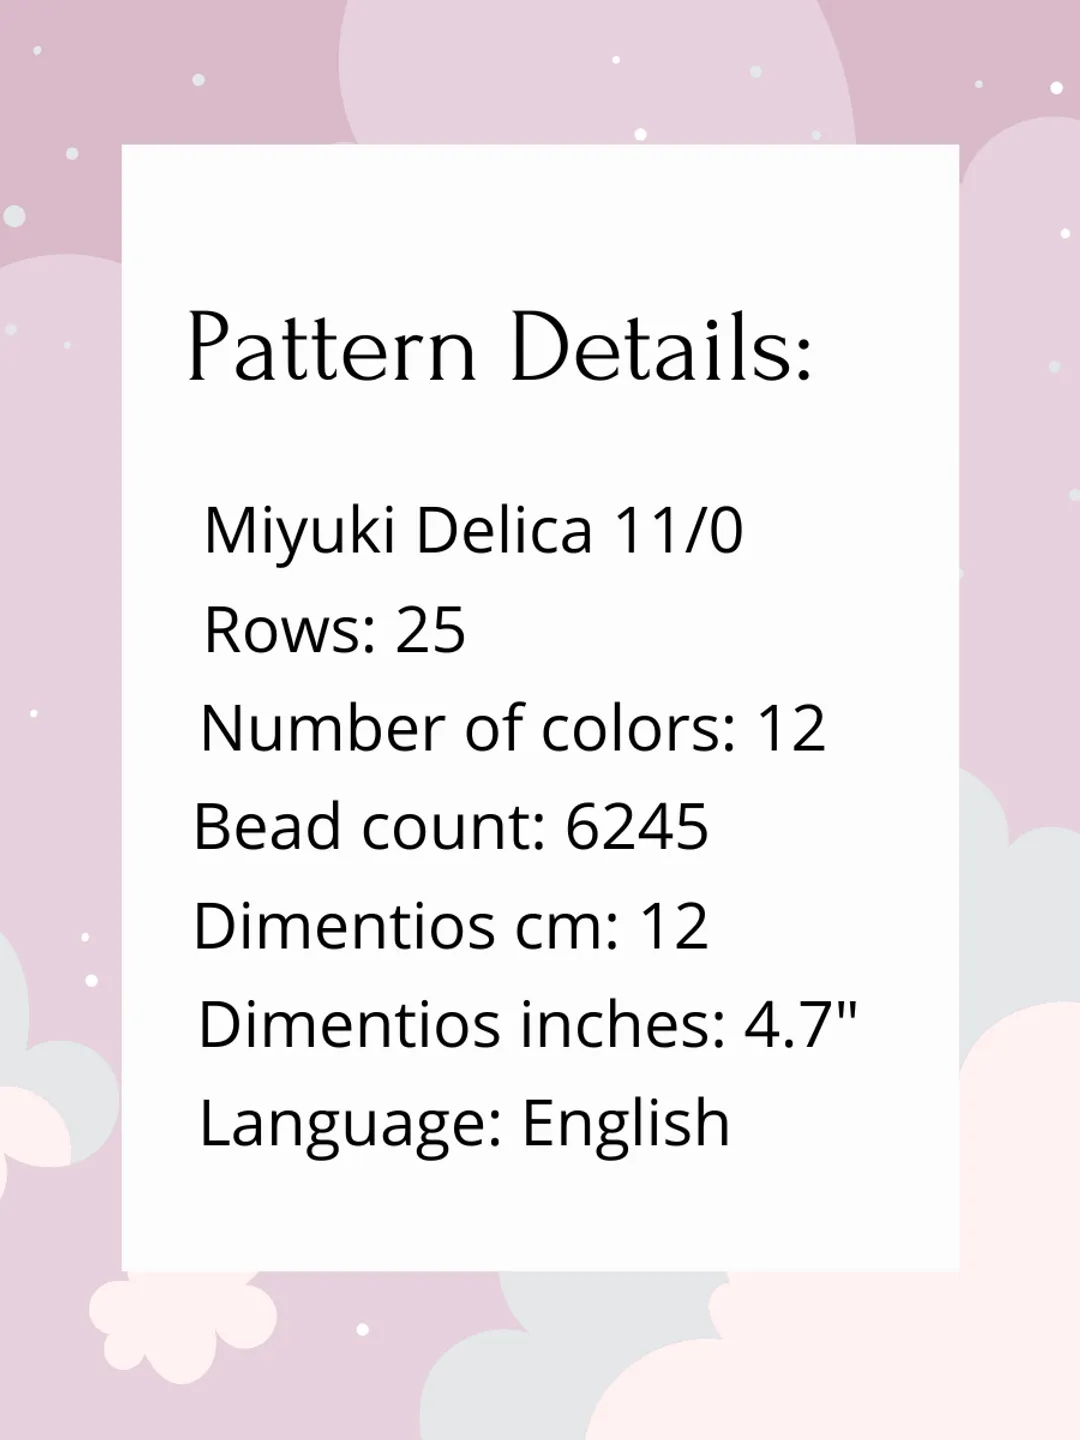Click the pink background above the white card

tap(540, 70)
